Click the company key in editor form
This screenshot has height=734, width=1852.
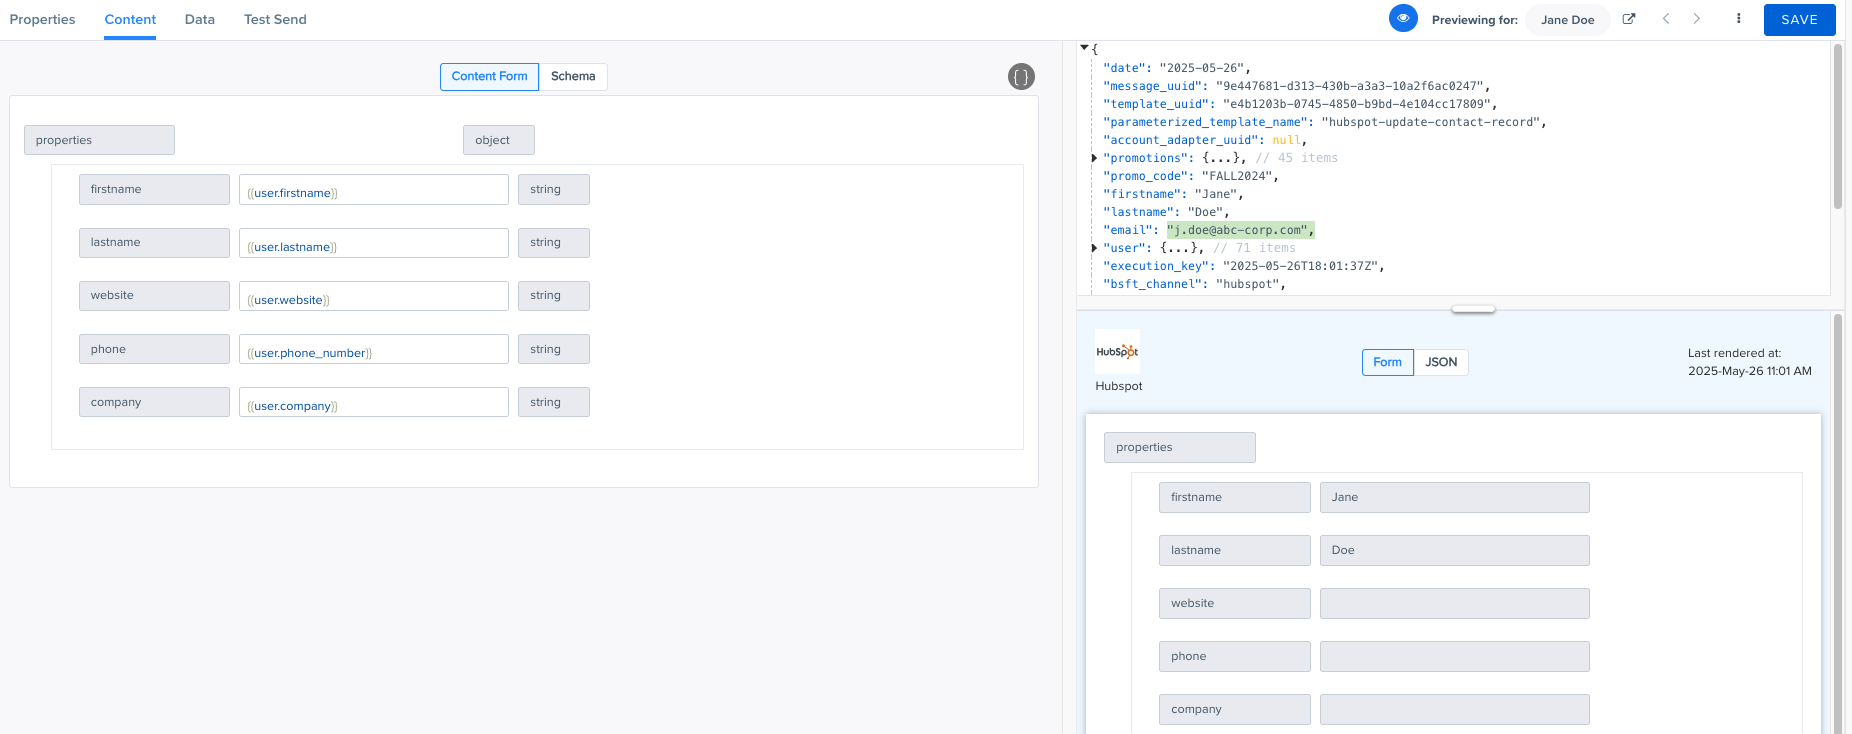[154, 402]
